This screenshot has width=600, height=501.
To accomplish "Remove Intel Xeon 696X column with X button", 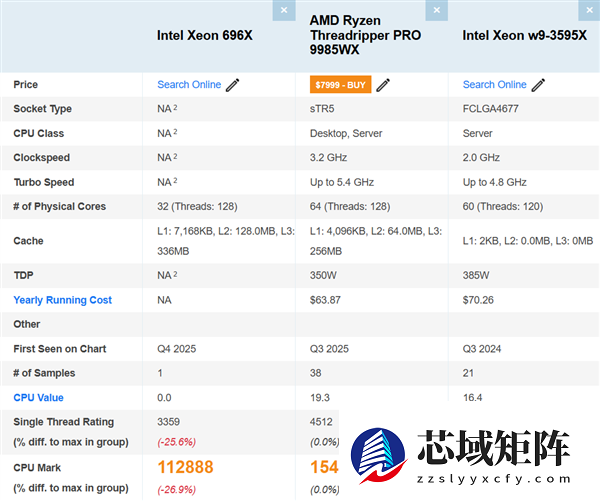I will point(284,10).
